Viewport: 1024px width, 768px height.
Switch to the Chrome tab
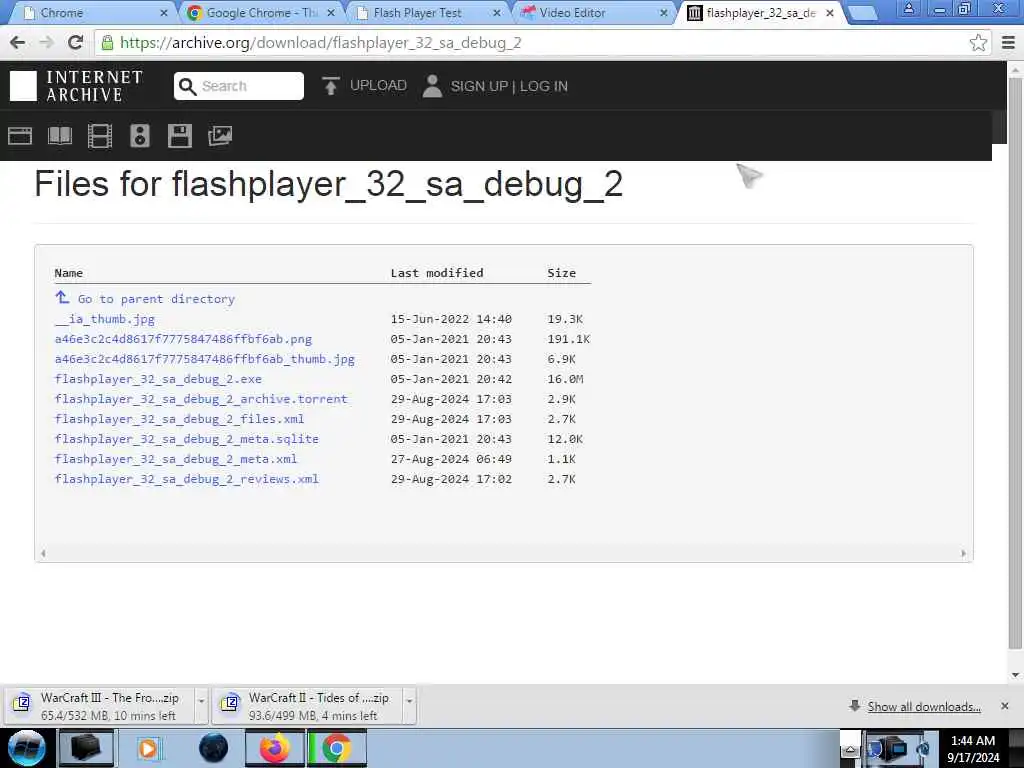coord(95,12)
